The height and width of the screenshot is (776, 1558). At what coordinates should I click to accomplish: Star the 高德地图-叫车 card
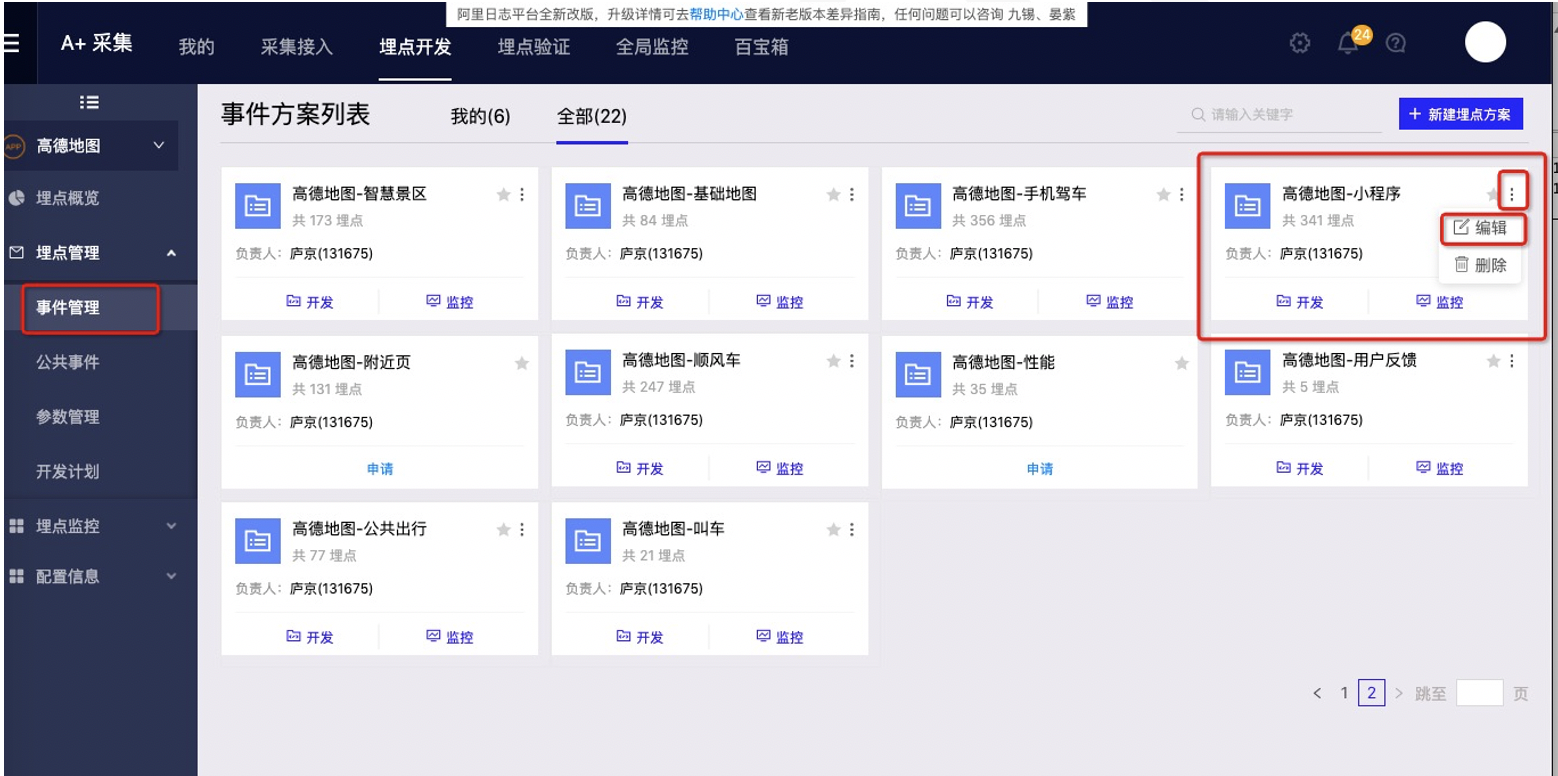tap(834, 529)
